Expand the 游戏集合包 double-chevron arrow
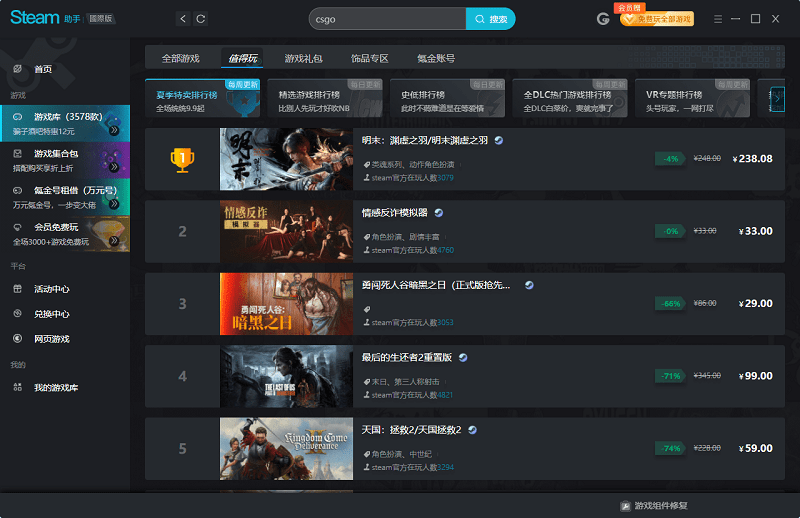Screen dimensions: 800x518 (114, 166)
